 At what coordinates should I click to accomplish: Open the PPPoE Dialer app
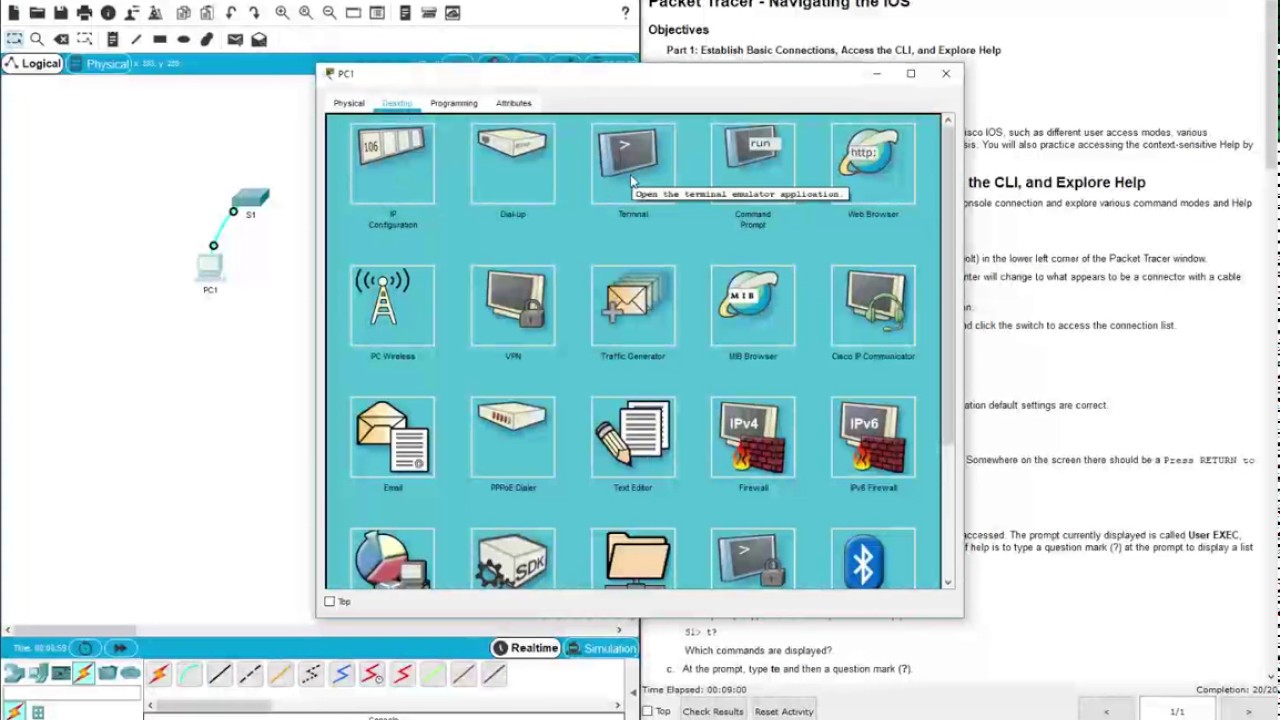click(x=513, y=438)
